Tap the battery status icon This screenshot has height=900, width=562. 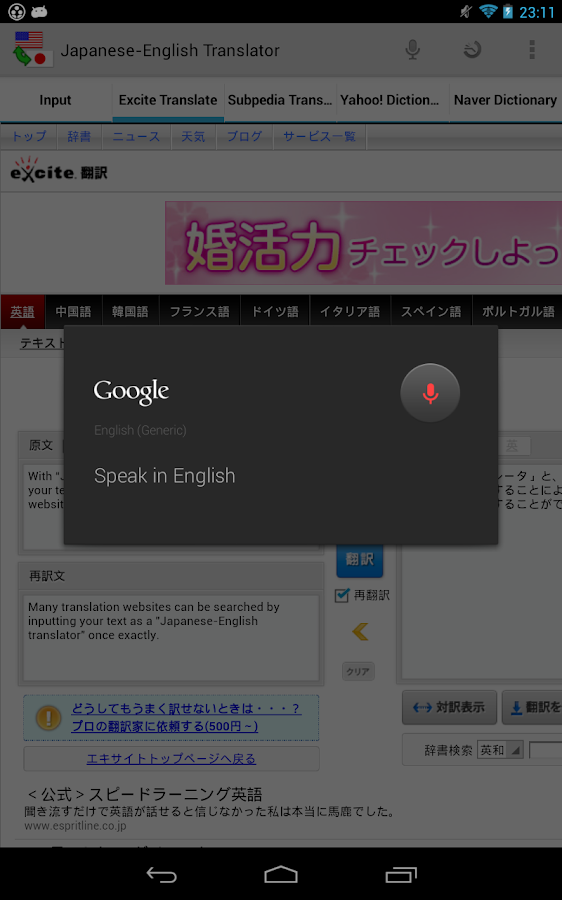(507, 11)
